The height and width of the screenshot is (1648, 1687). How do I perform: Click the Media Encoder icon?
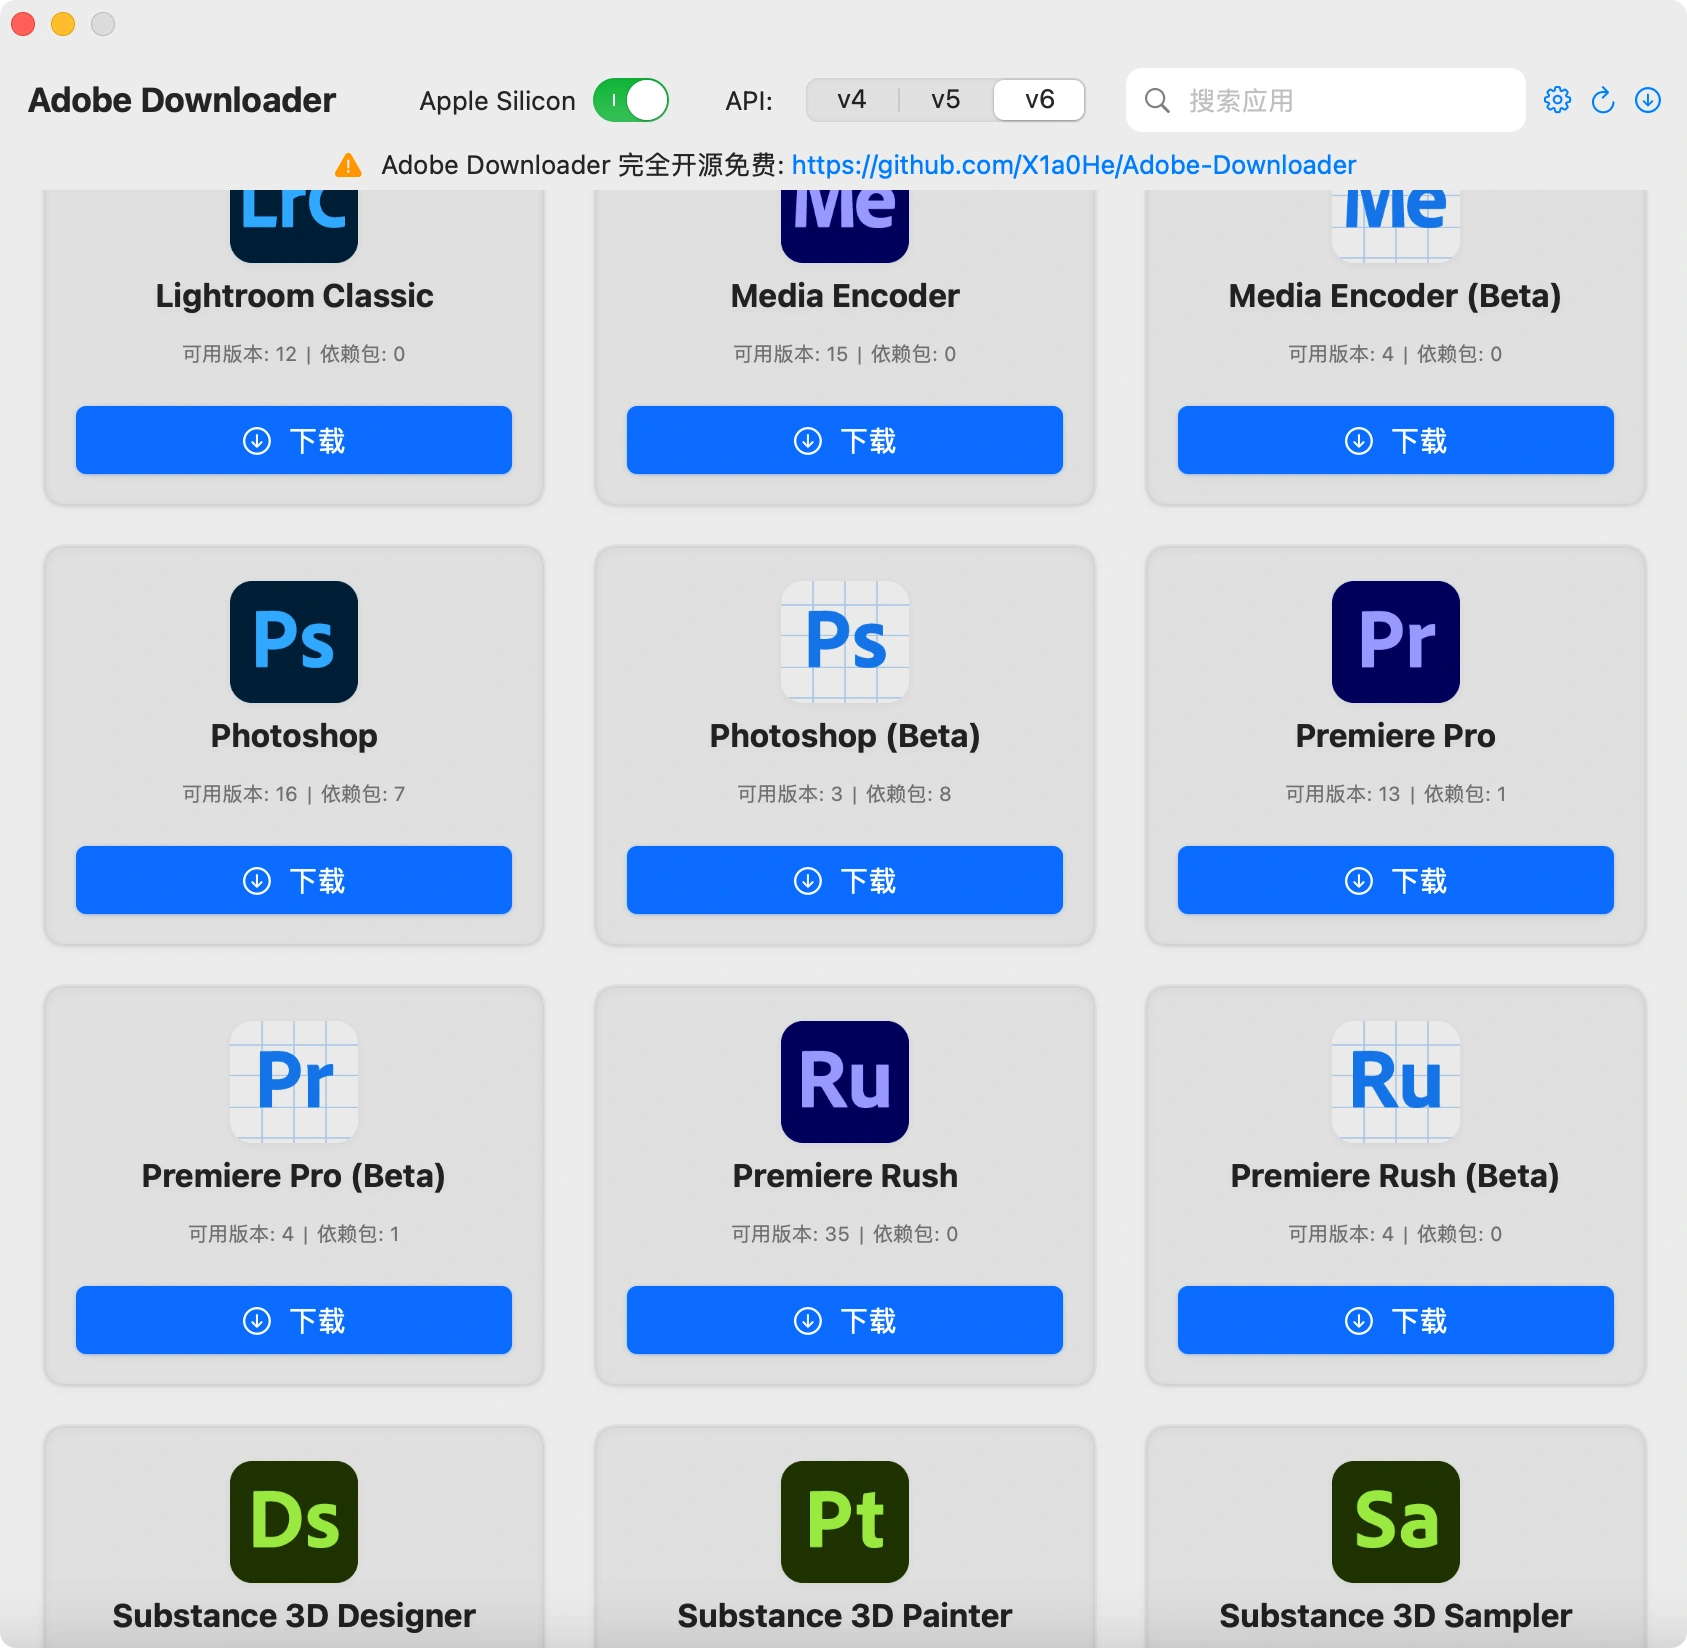845,226
